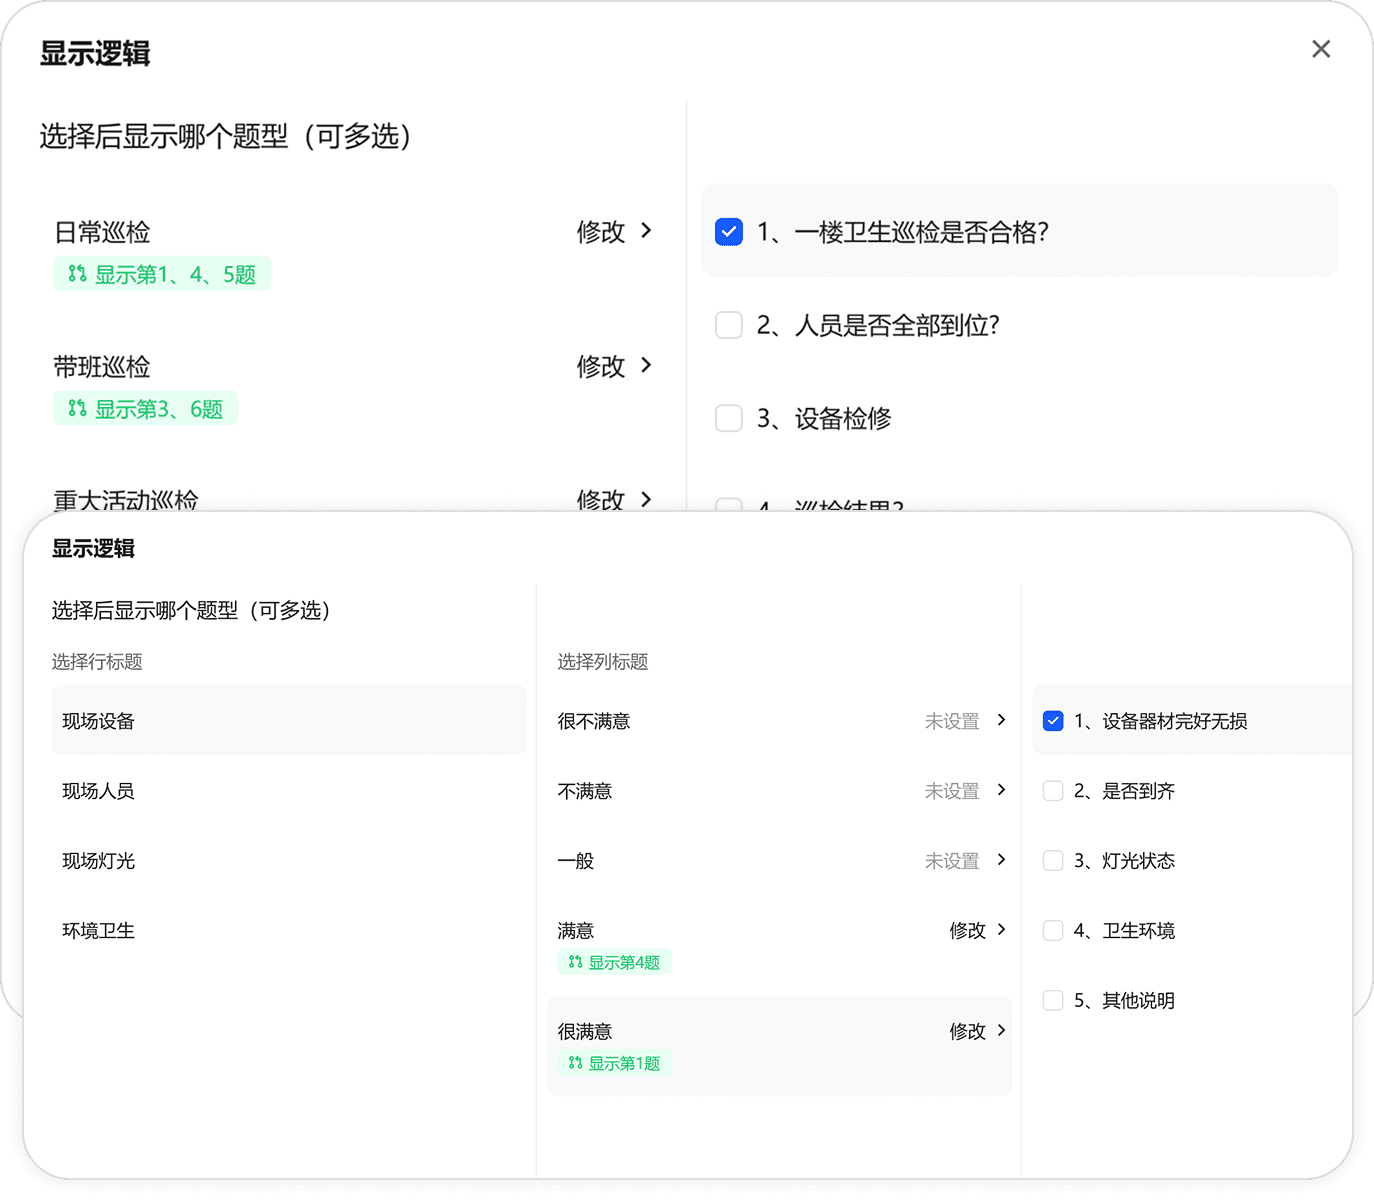1374x1200 pixels.
Task: Select the 现场灯光 row title
Action: 99,861
